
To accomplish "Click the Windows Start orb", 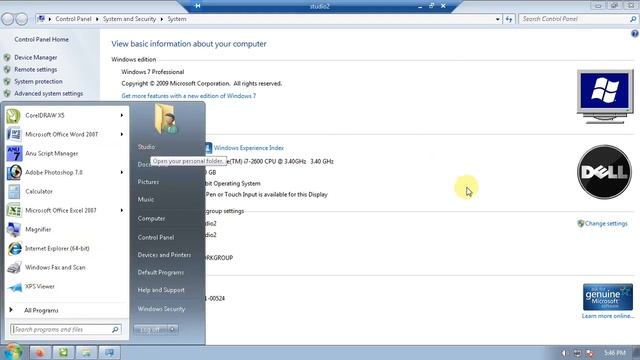I will pyautogui.click(x=13, y=352).
